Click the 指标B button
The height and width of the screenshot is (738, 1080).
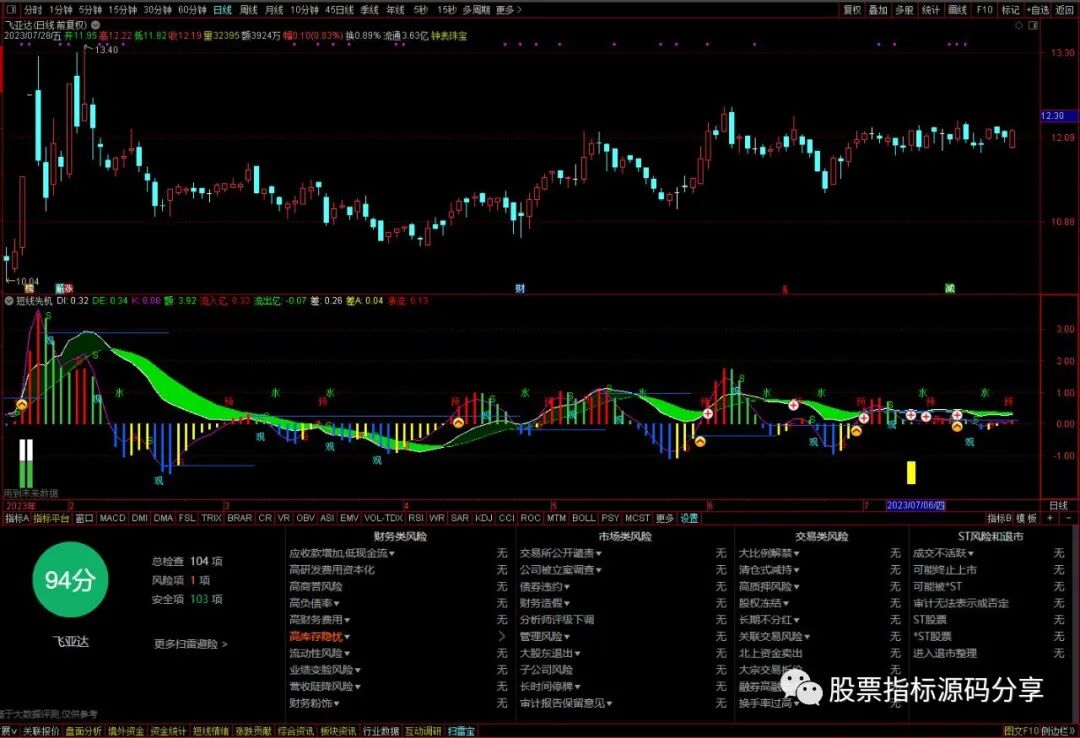(999, 517)
